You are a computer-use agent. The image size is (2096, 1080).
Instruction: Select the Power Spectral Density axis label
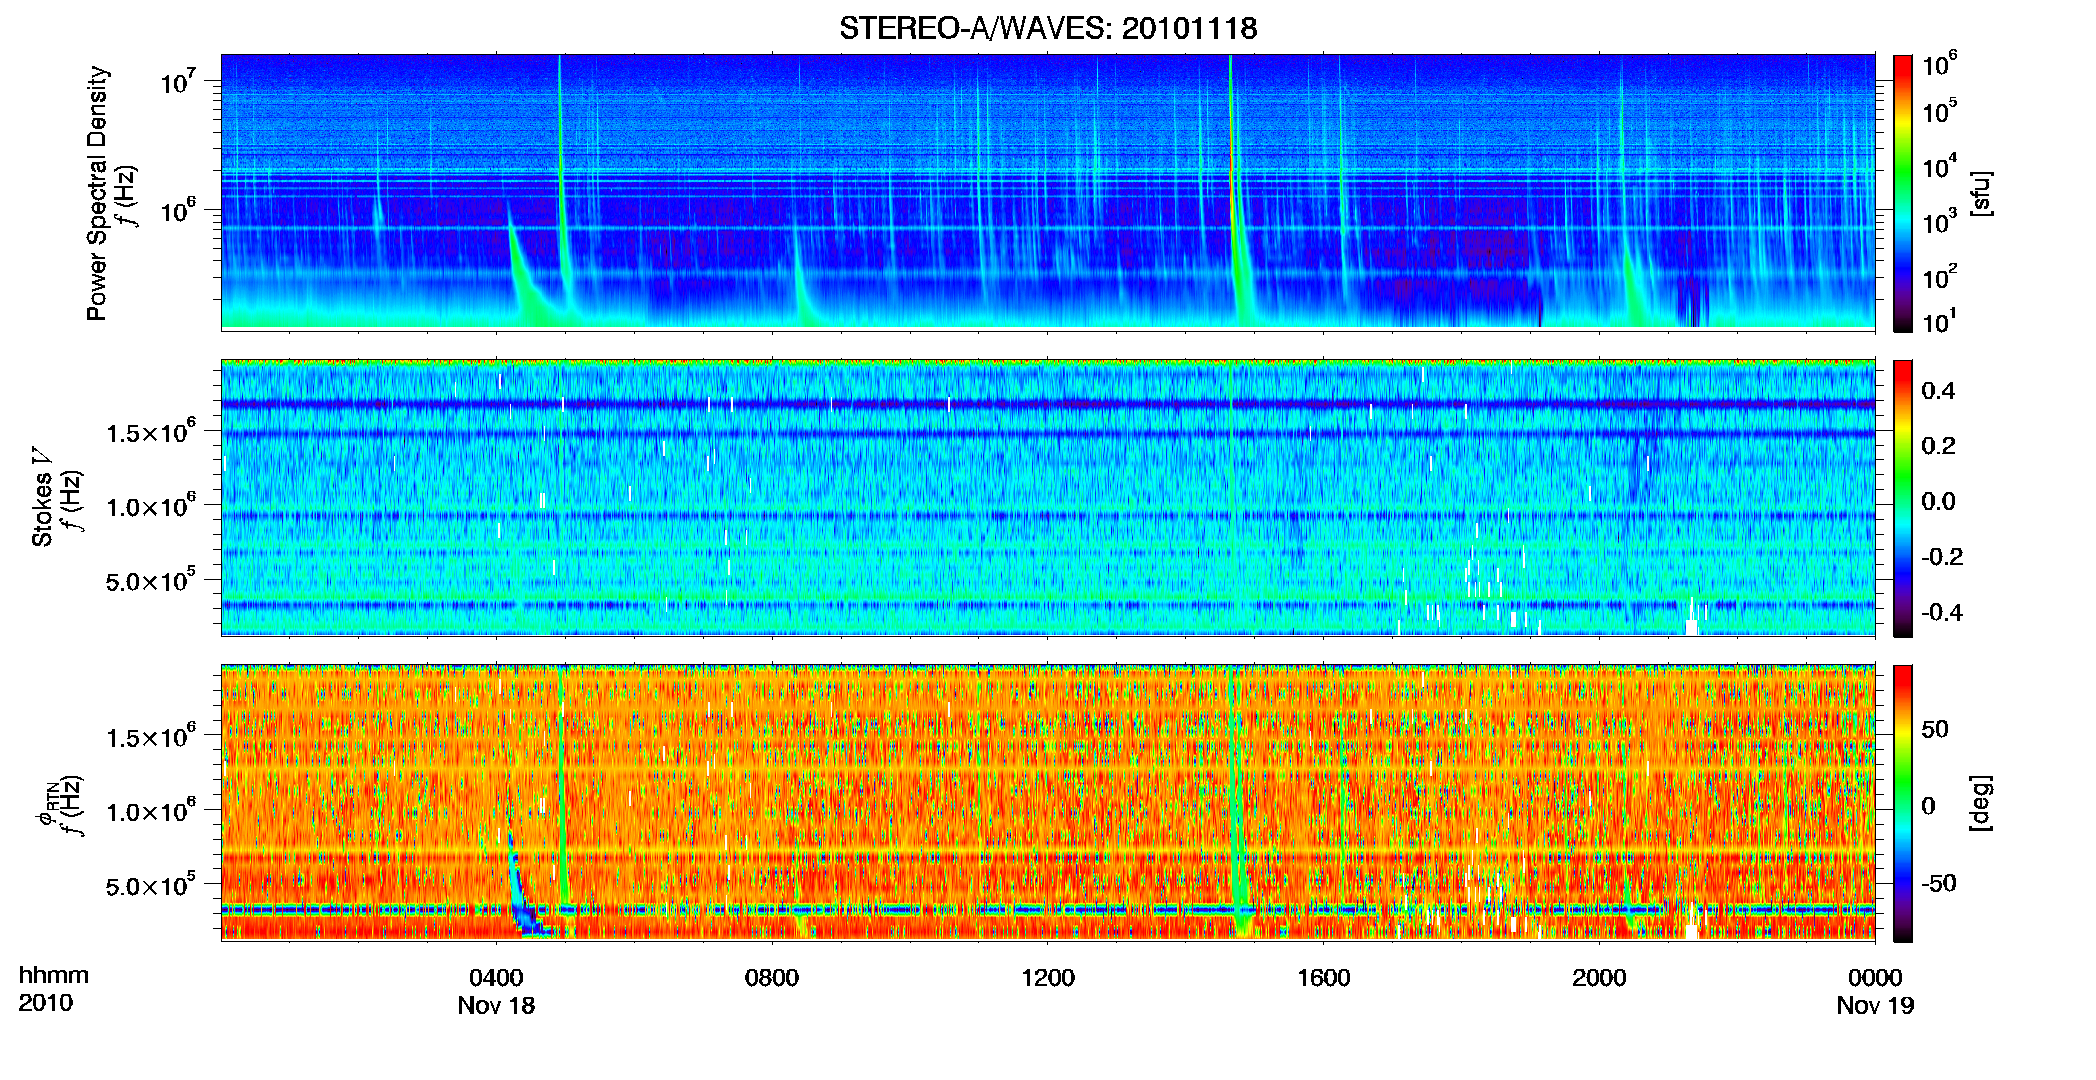click(97, 193)
